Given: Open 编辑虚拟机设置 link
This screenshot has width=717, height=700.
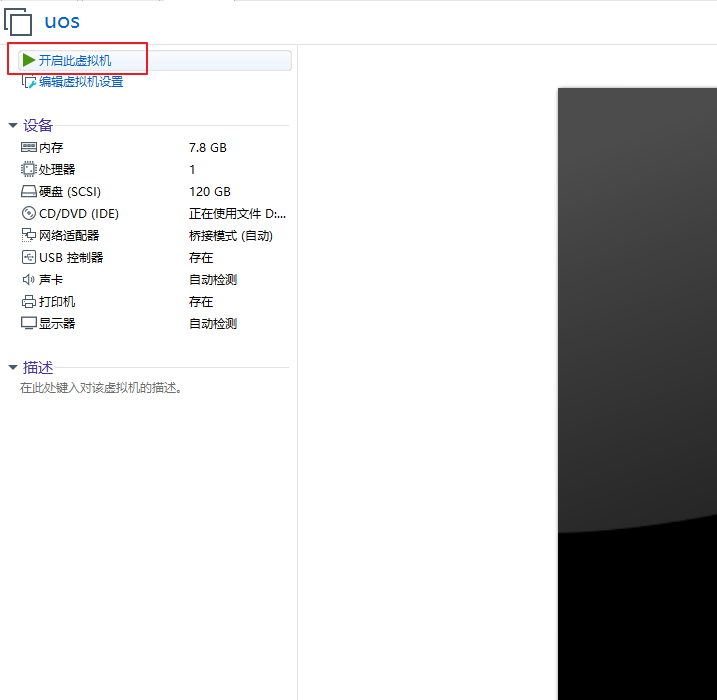Looking at the screenshot, I should tap(81, 82).
